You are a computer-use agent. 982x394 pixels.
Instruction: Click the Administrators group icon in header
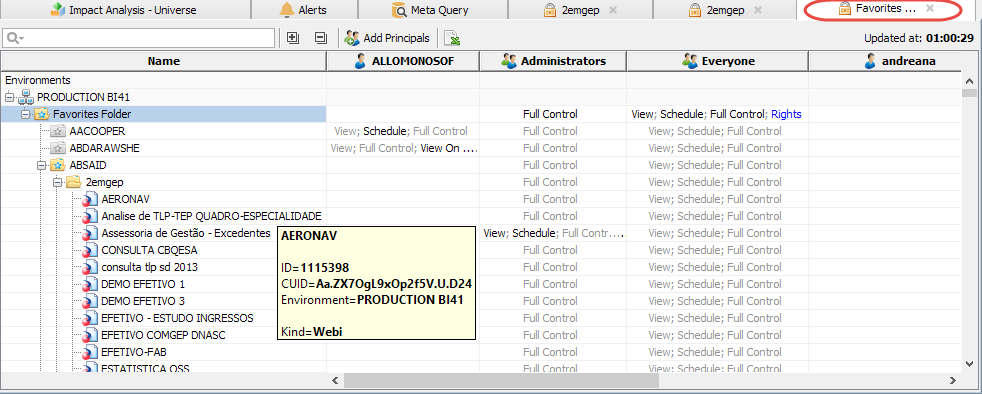(x=510, y=61)
